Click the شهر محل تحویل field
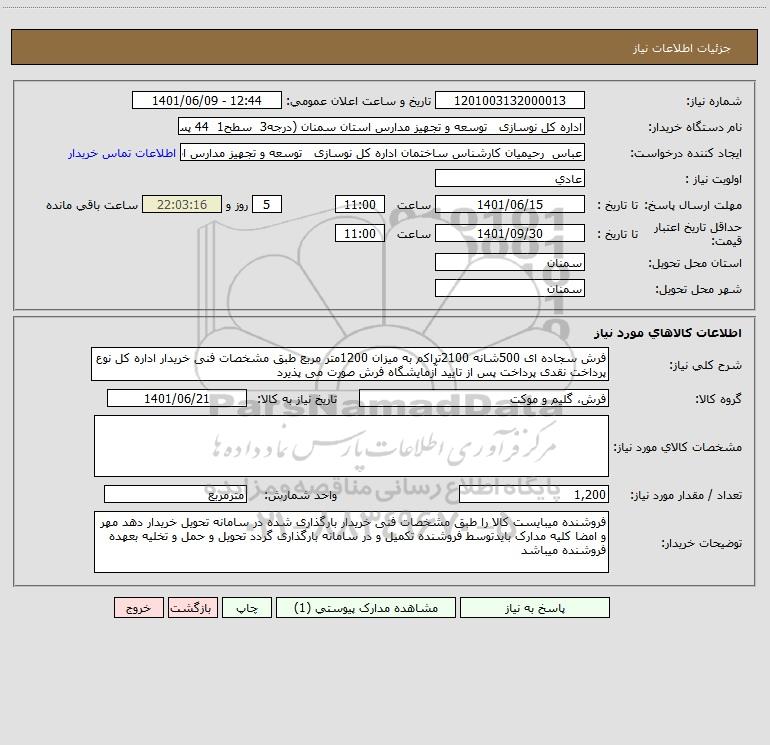This screenshot has height=745, width=770. coord(510,288)
